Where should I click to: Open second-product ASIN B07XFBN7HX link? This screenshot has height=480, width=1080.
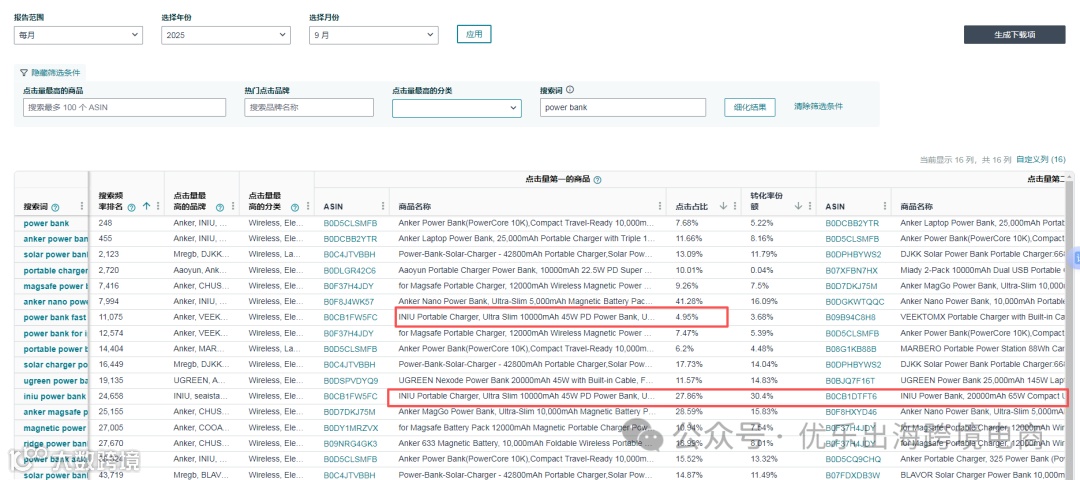(x=851, y=271)
